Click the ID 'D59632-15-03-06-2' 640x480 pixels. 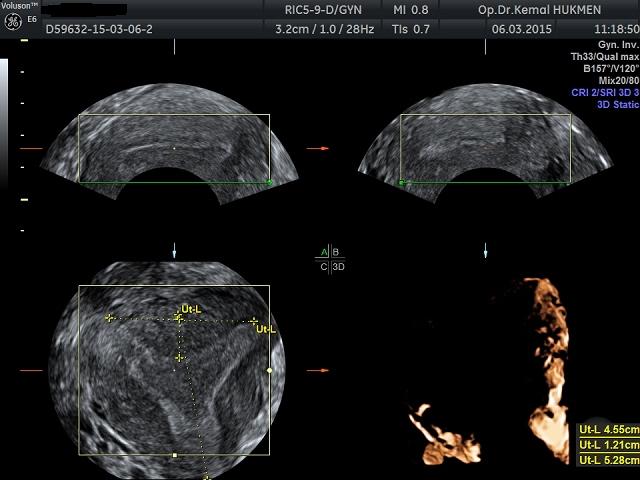click(99, 29)
